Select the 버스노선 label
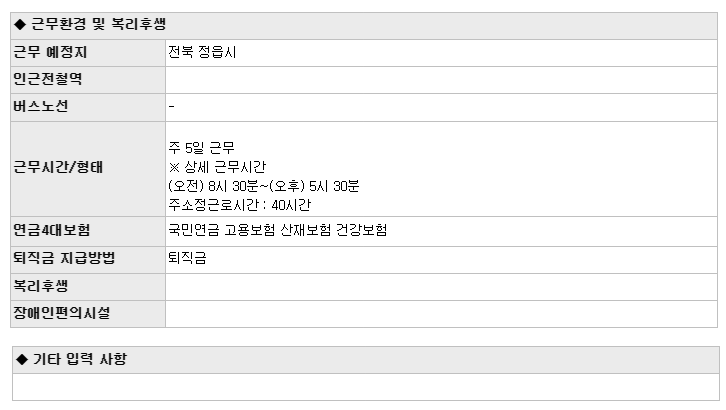Screen dimensions: 726x410 click(41, 106)
